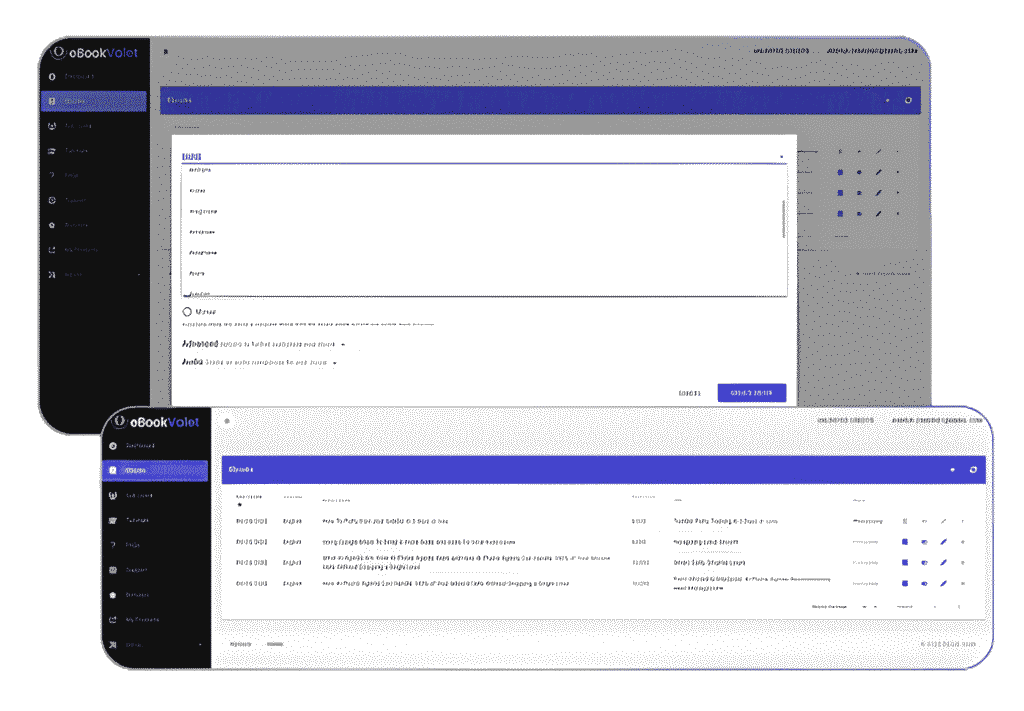Click the My Products share icon in the front sidebar
Screen dimensions: 1024x711
click(113, 620)
